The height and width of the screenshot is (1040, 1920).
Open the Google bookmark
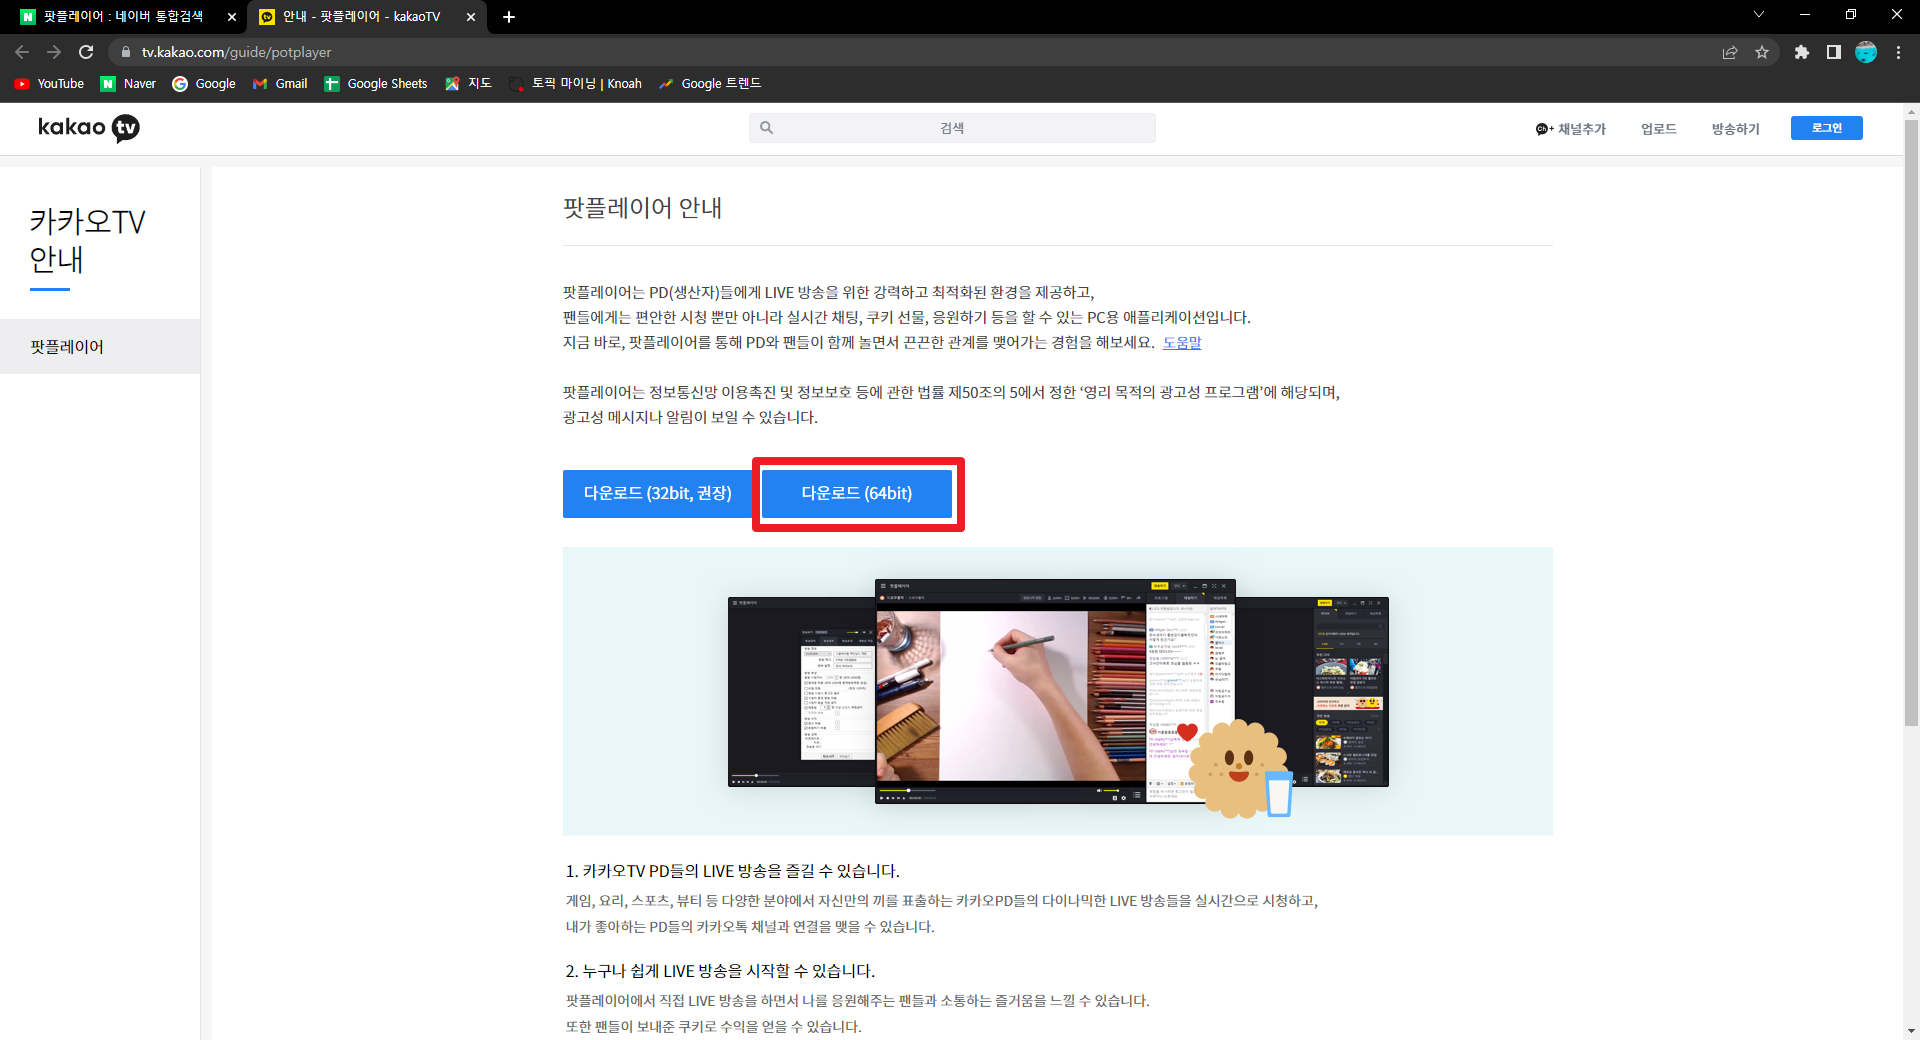tap(204, 84)
